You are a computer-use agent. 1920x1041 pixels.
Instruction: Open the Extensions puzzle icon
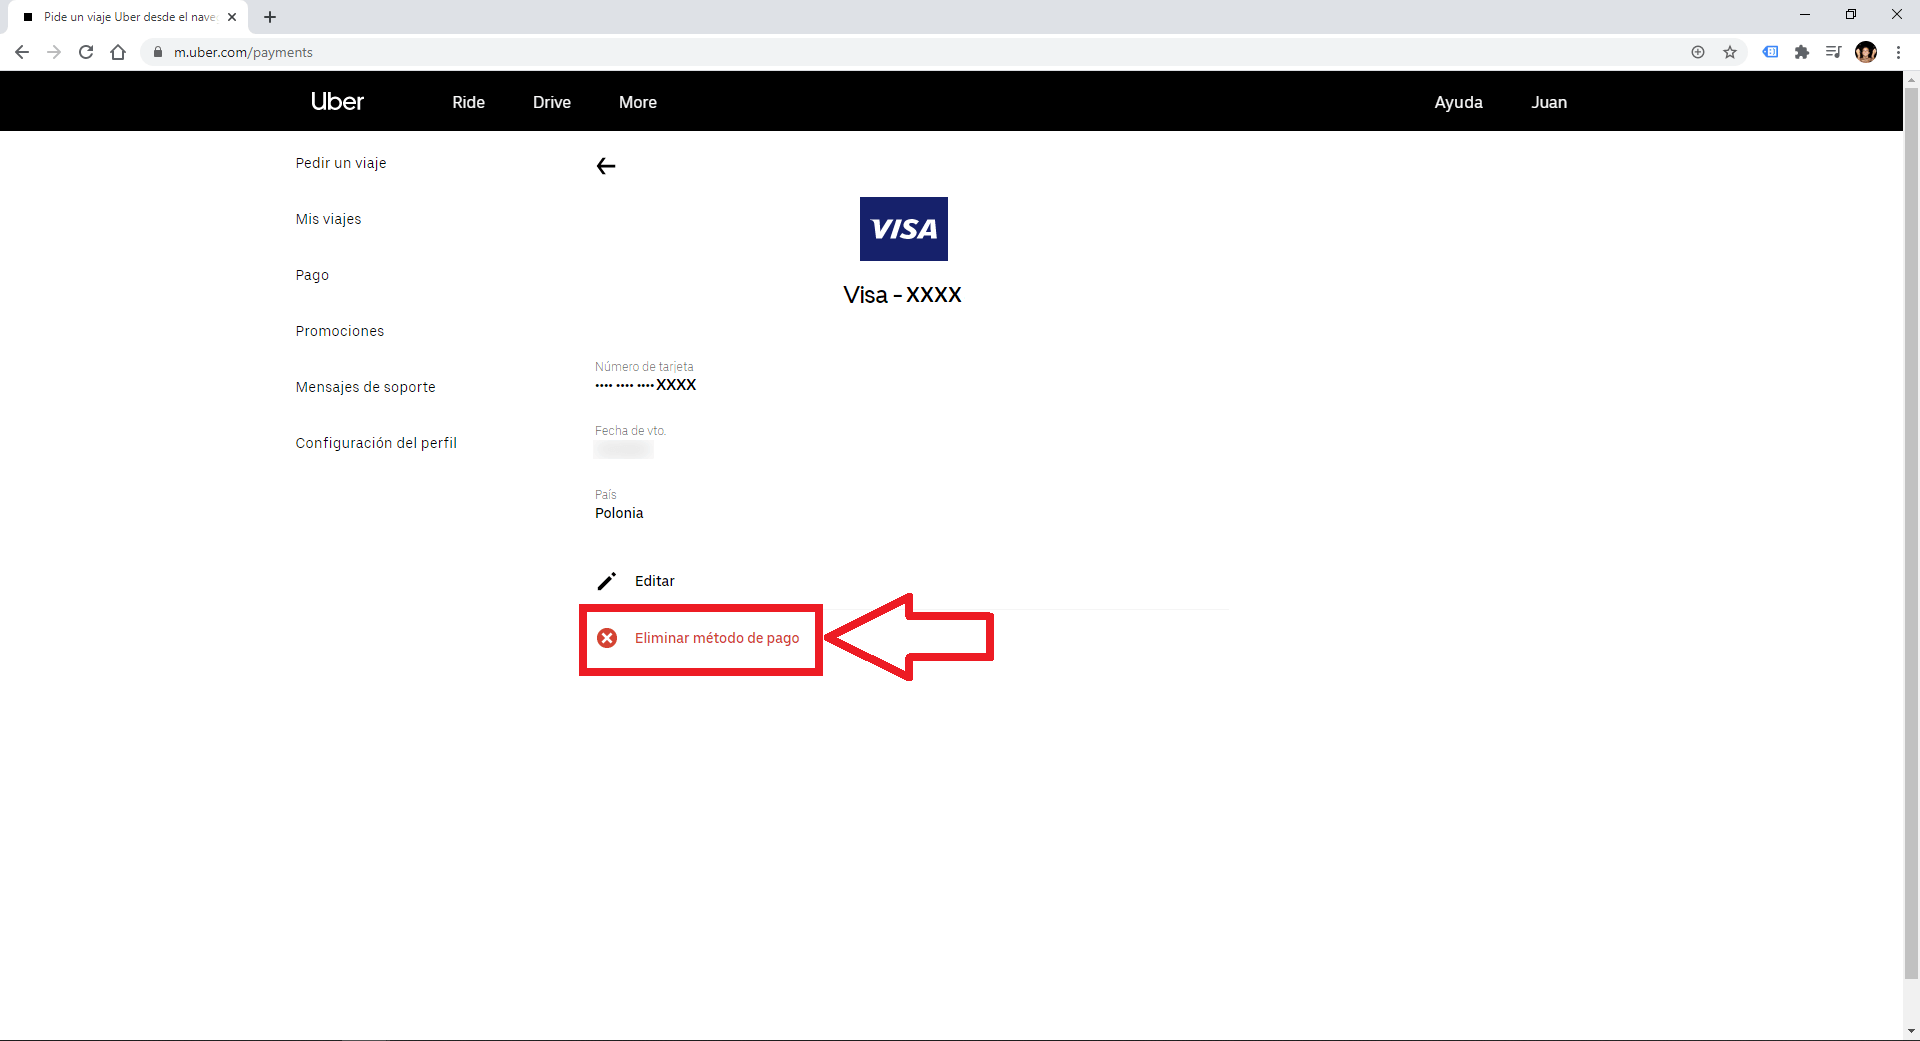pos(1802,52)
